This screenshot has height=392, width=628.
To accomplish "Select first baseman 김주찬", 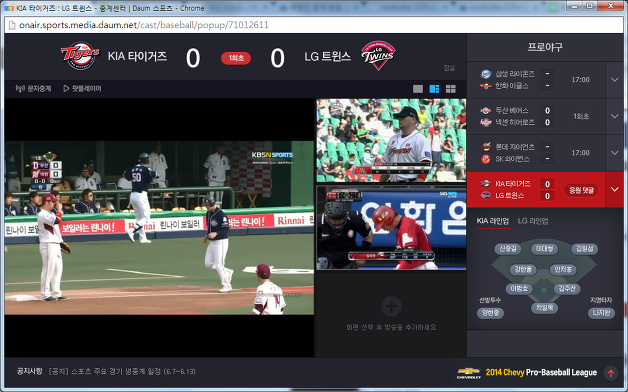I will 567,288.
